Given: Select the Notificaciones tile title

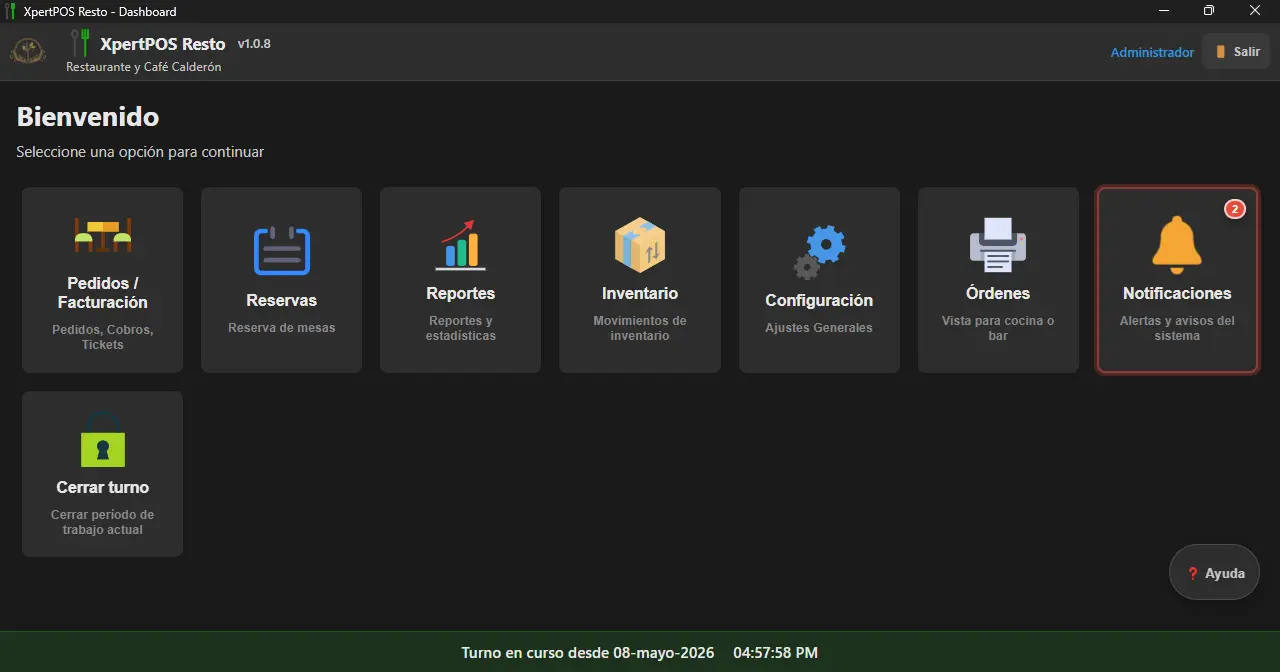Looking at the screenshot, I should (x=1177, y=293).
